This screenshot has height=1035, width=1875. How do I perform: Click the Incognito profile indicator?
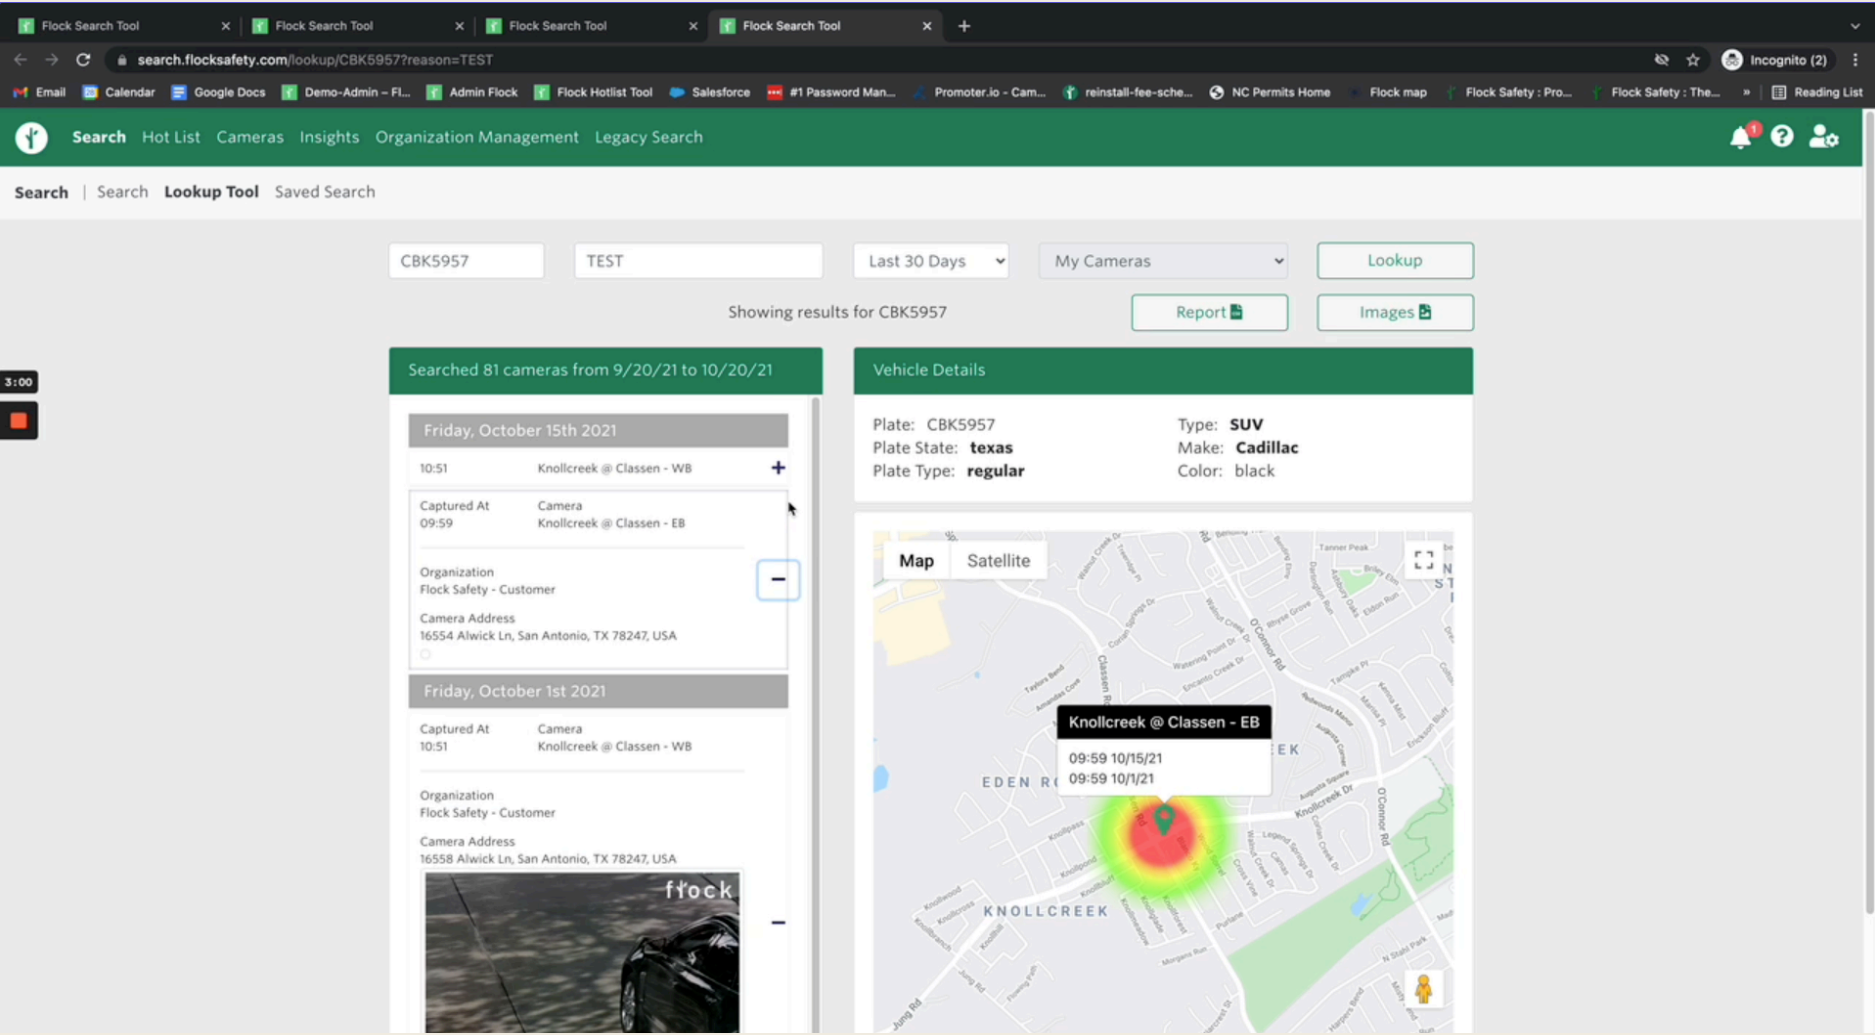[x=1776, y=60]
